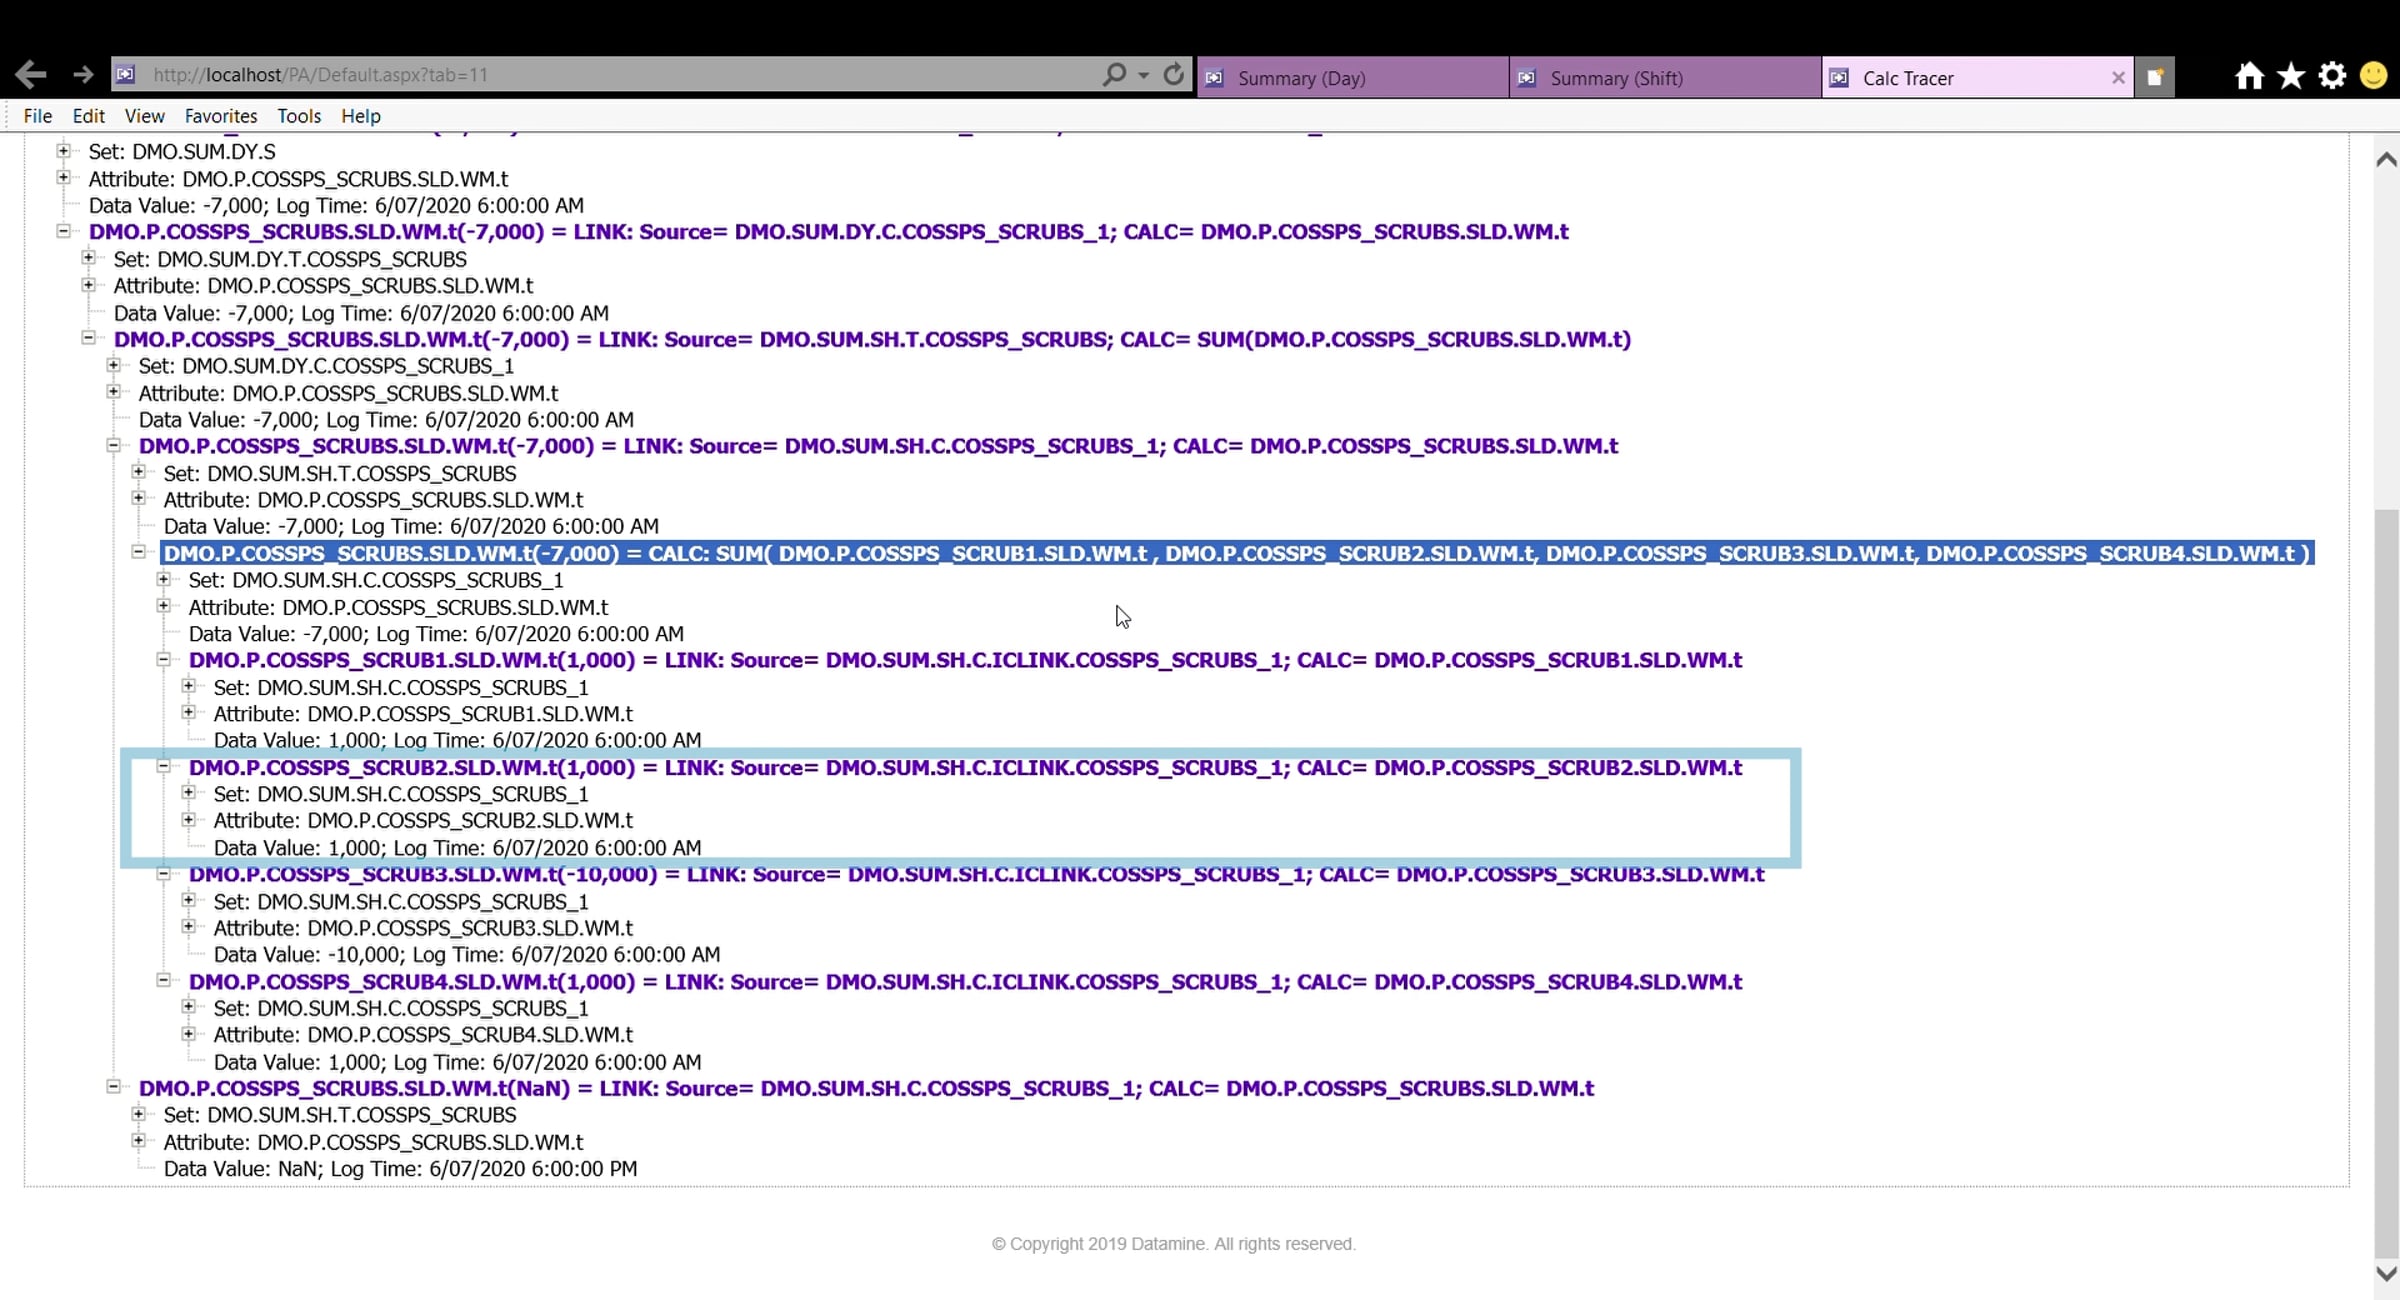Viewport: 2400px width, 1300px height.
Task: Collapse the SCRUB2 LINK node
Action: coord(163,766)
